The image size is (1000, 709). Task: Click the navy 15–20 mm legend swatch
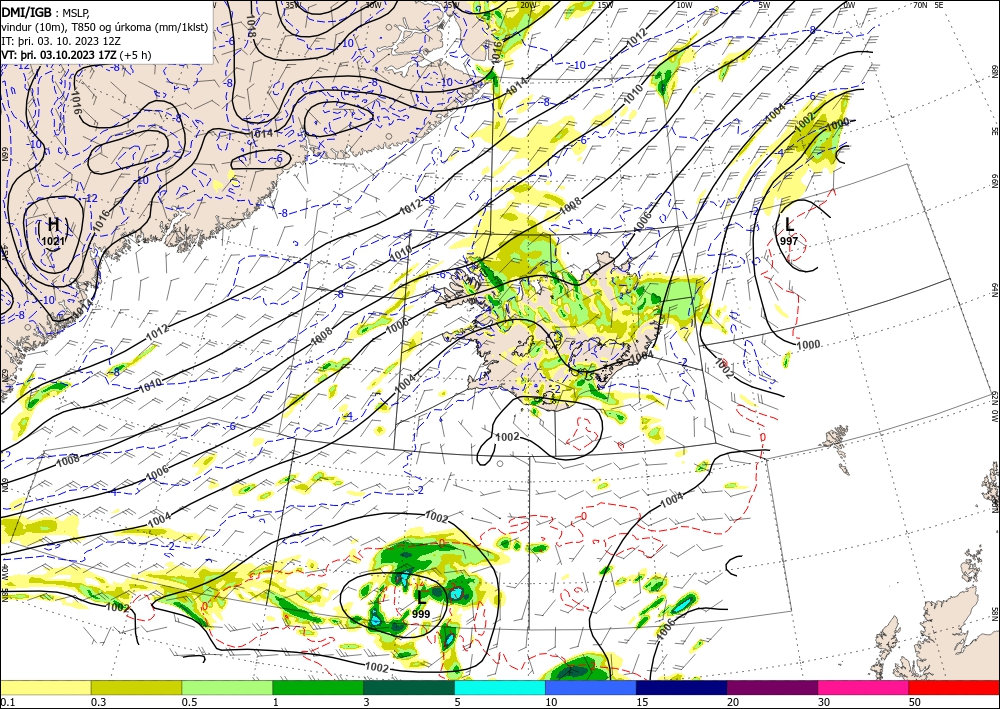pyautogui.click(x=682, y=687)
